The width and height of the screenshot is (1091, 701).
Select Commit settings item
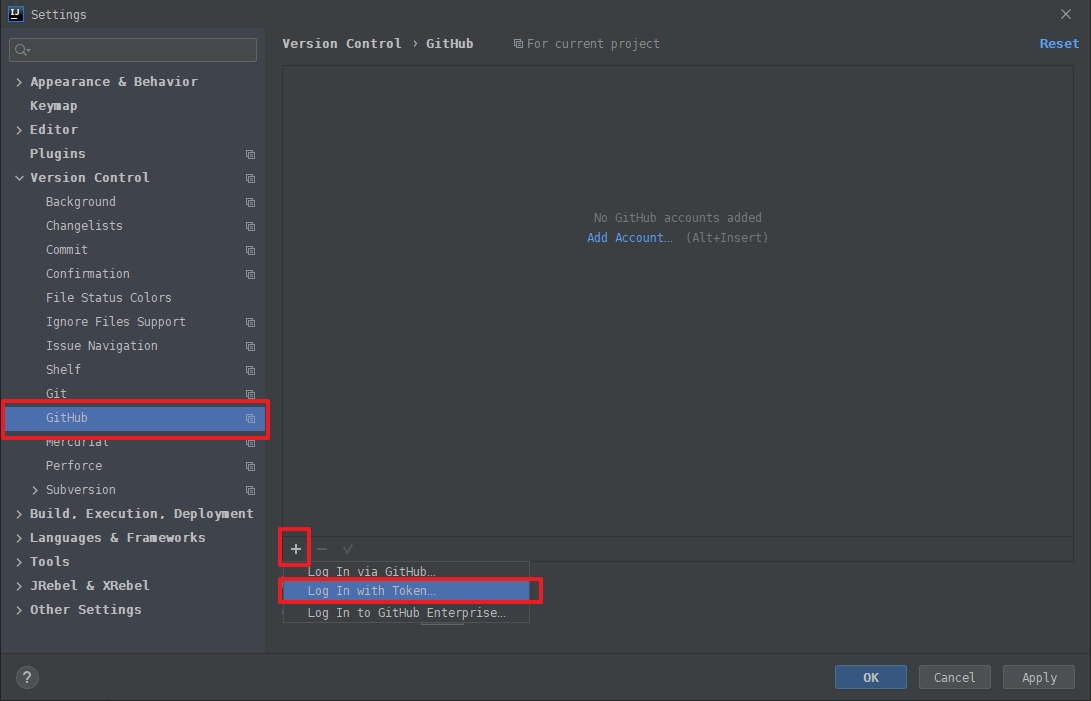click(x=67, y=250)
